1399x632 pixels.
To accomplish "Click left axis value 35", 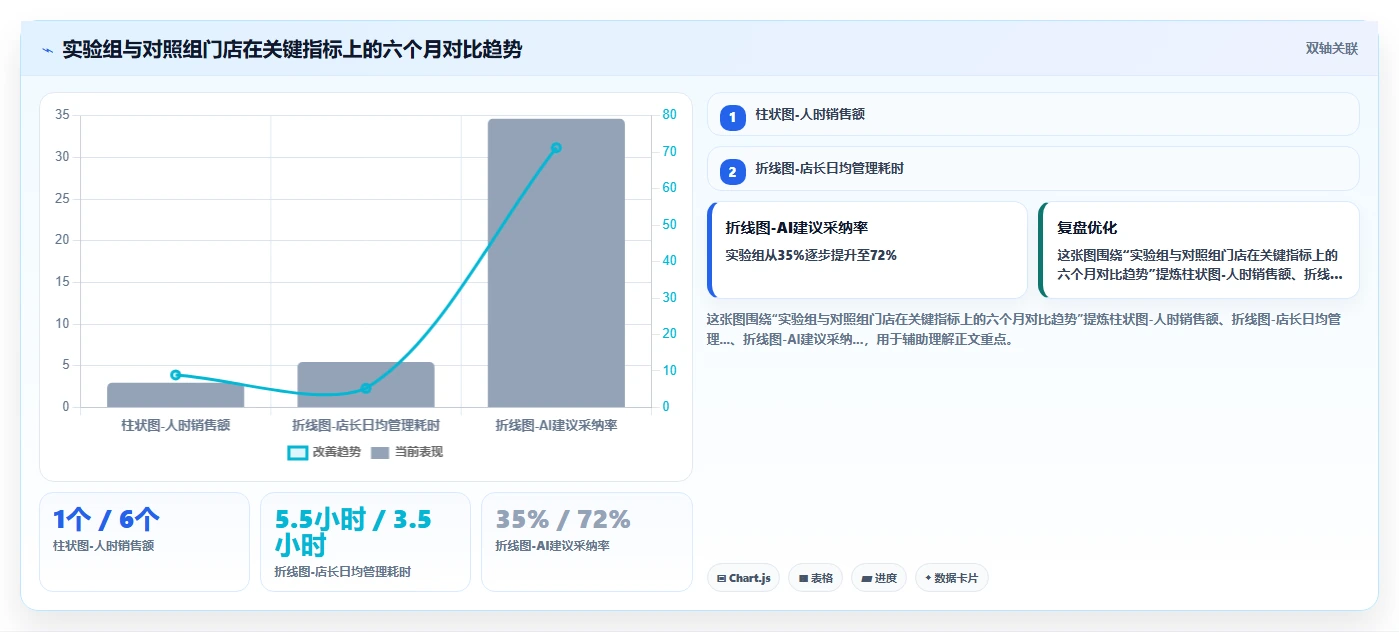I will (x=62, y=115).
